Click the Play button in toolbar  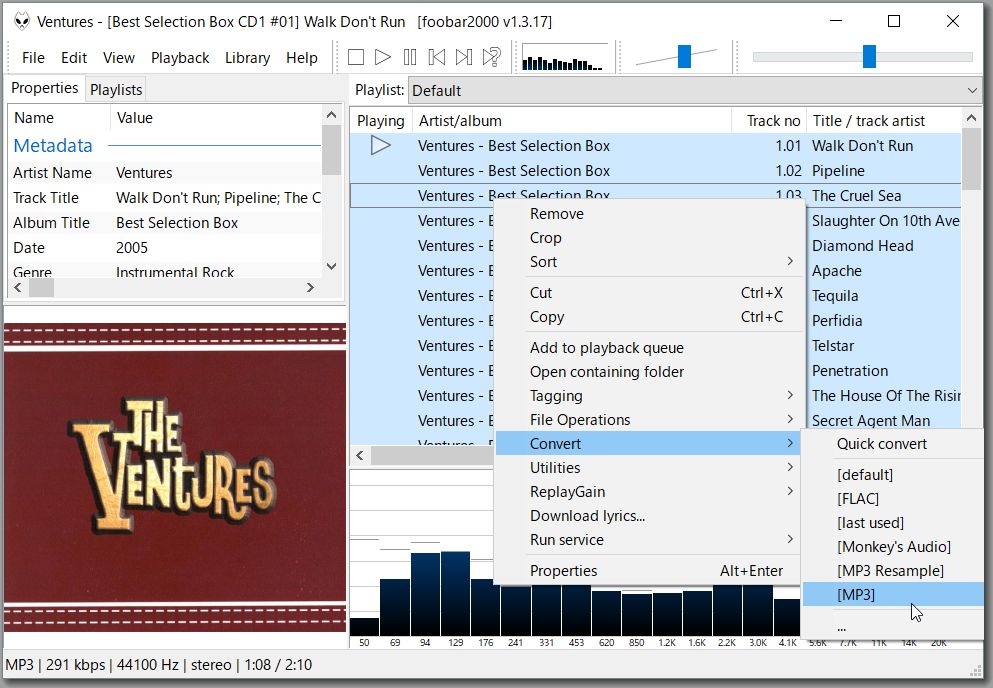(383, 58)
